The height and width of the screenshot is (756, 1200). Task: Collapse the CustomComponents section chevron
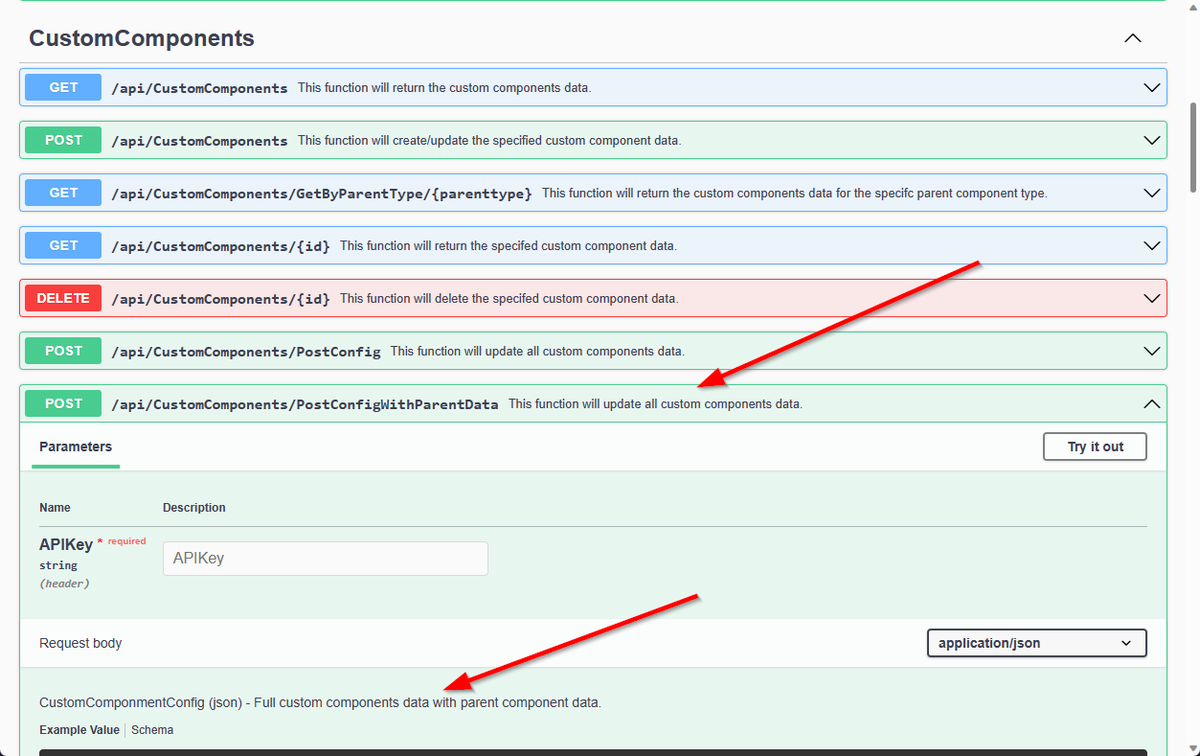tap(1132, 38)
